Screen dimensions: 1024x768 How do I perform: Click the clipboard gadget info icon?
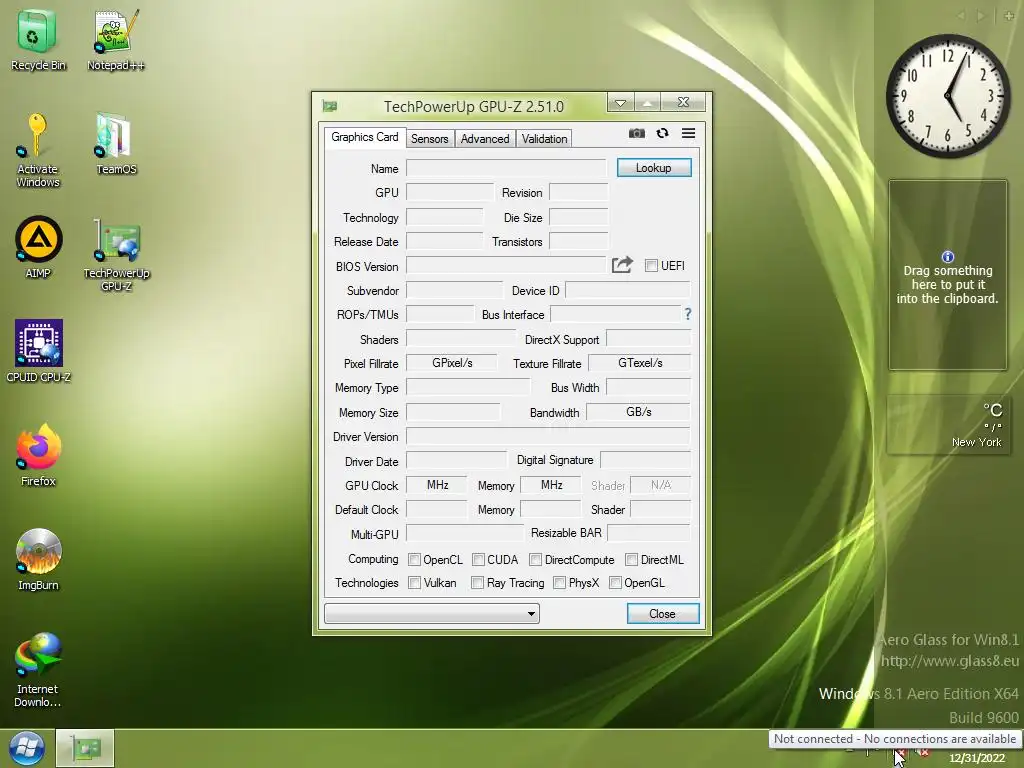pos(948,257)
